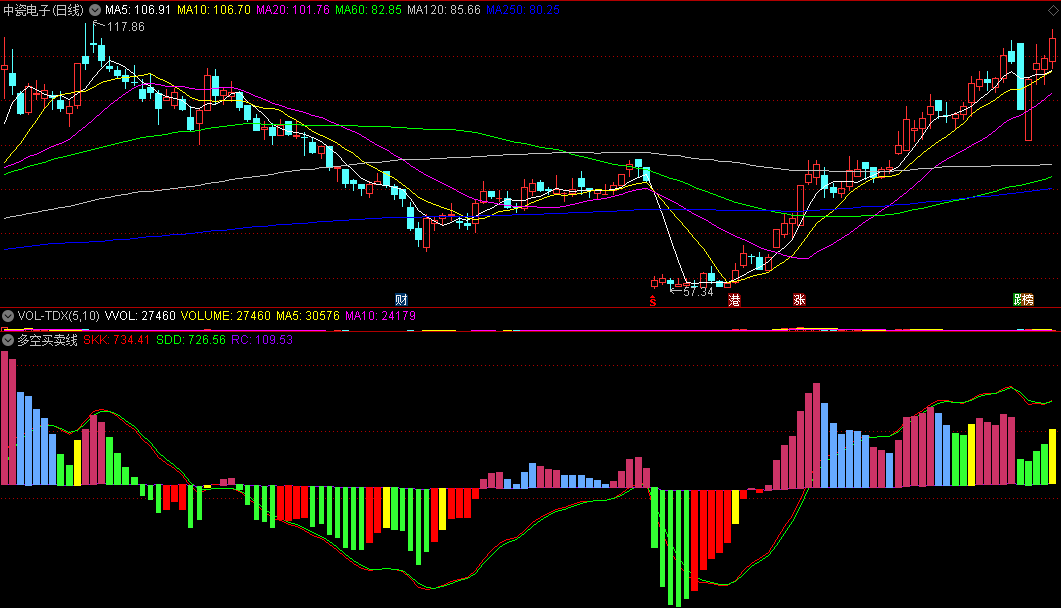Click the green-and-brown marker ending in 榜
The image size is (1061, 608).
point(1023,300)
